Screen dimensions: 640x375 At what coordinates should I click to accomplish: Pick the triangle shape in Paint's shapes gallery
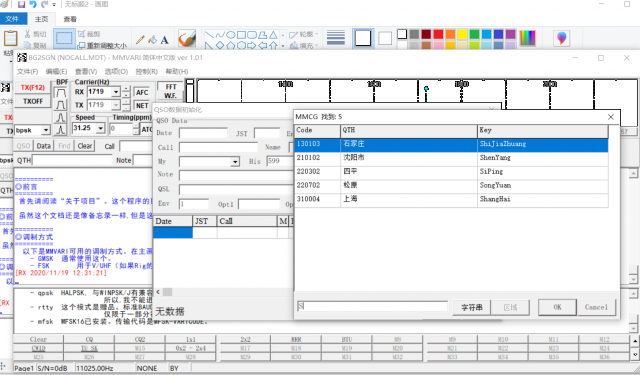click(x=273, y=35)
